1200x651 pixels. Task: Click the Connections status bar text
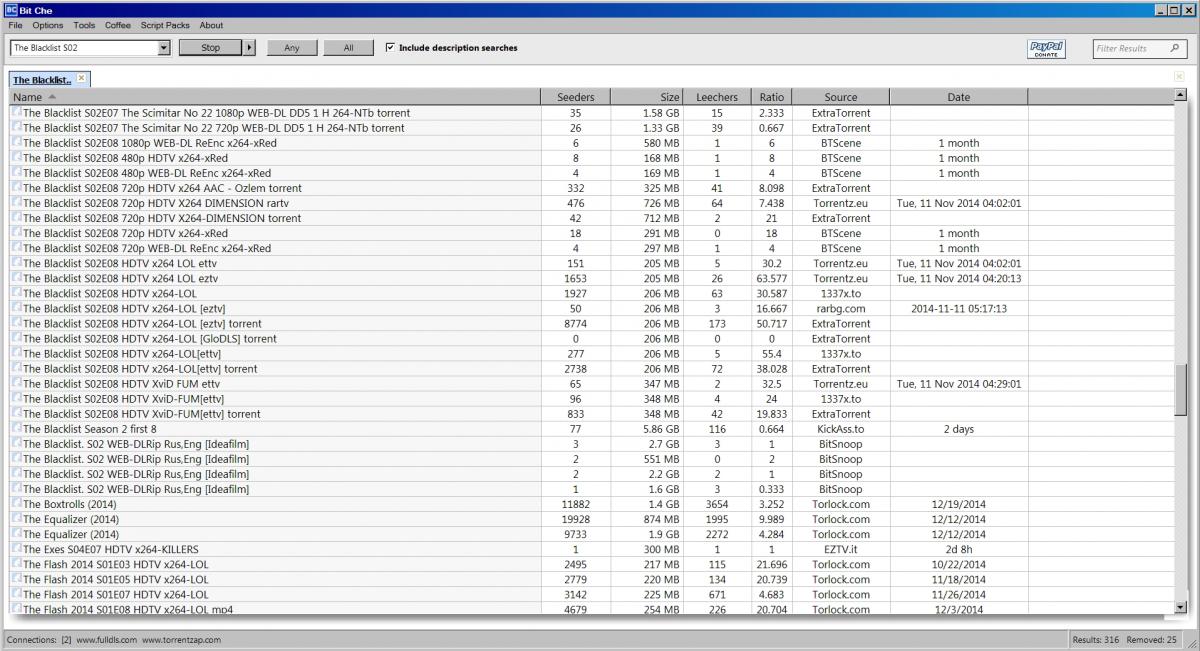114,639
